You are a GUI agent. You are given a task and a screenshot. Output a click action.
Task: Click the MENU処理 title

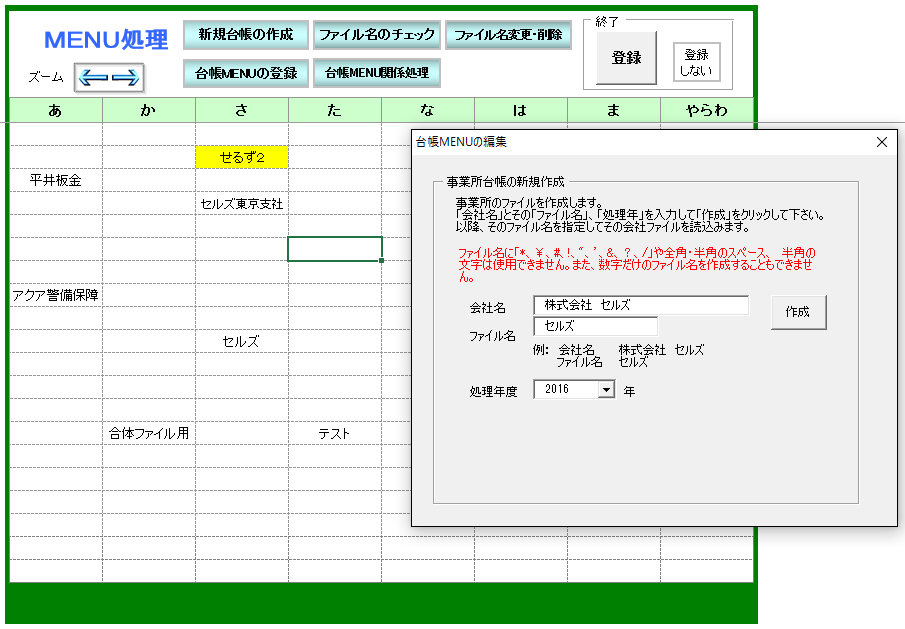(x=106, y=40)
